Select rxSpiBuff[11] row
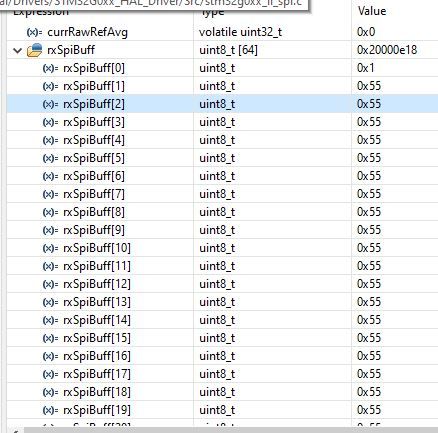The image size is (438, 433). [x=222, y=266]
